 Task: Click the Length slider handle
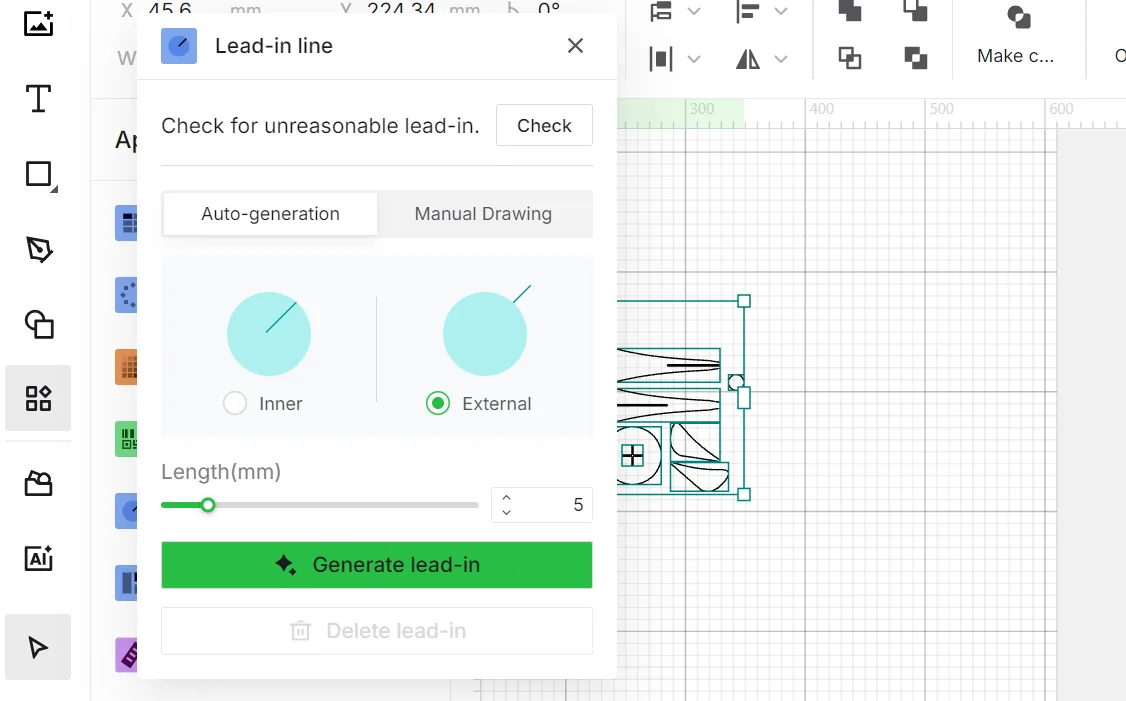click(208, 505)
